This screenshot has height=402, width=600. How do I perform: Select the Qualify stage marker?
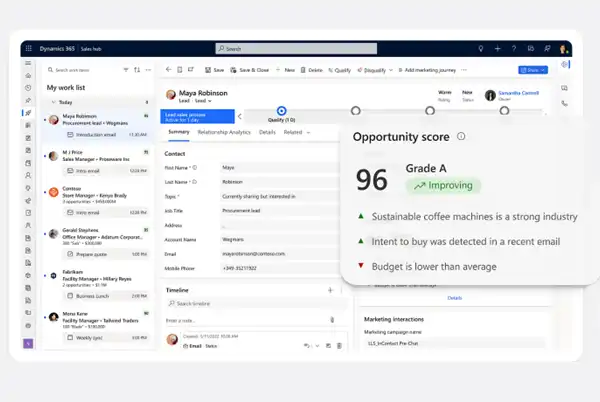(282, 111)
